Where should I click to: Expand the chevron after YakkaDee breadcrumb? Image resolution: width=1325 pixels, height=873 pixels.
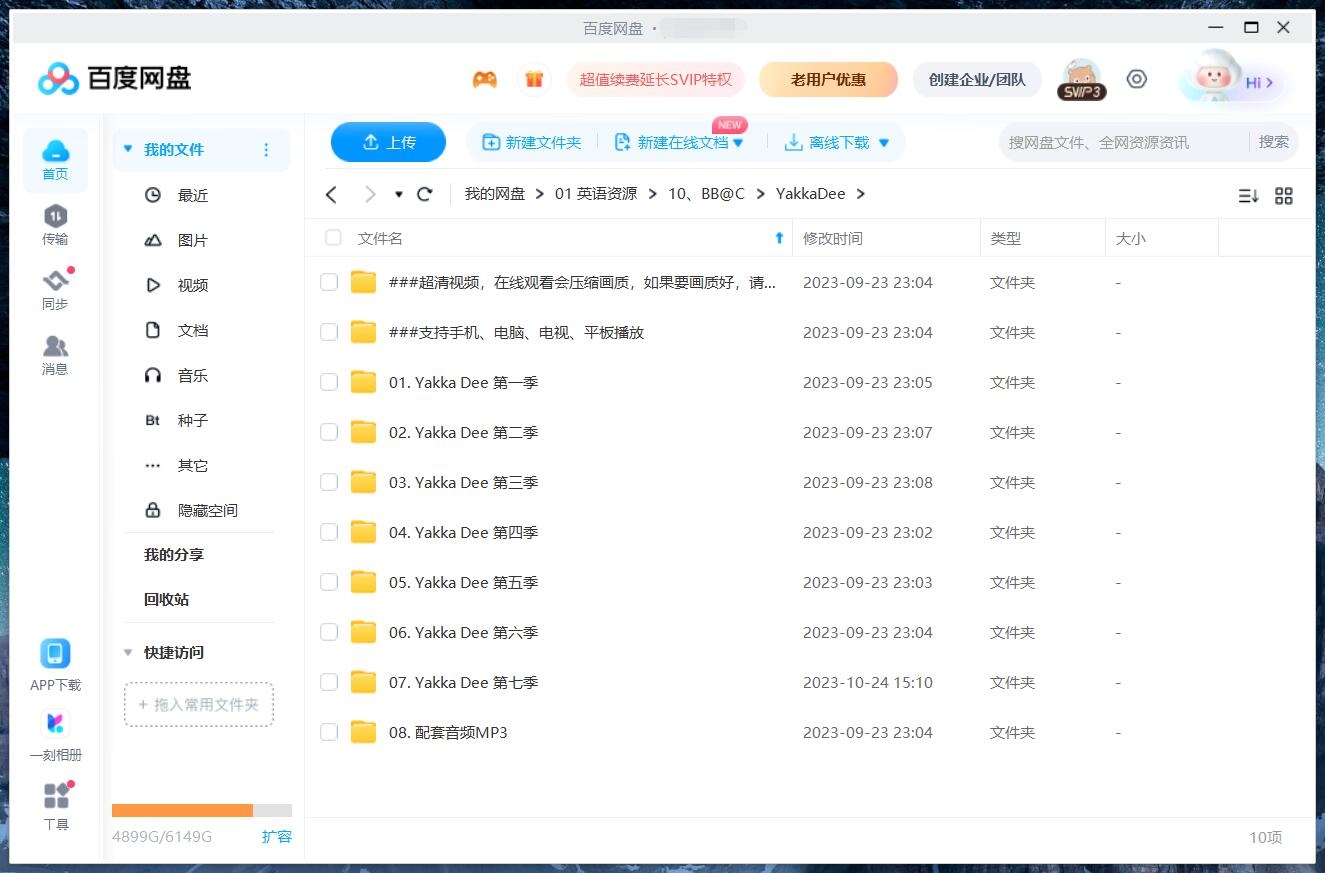pos(861,194)
